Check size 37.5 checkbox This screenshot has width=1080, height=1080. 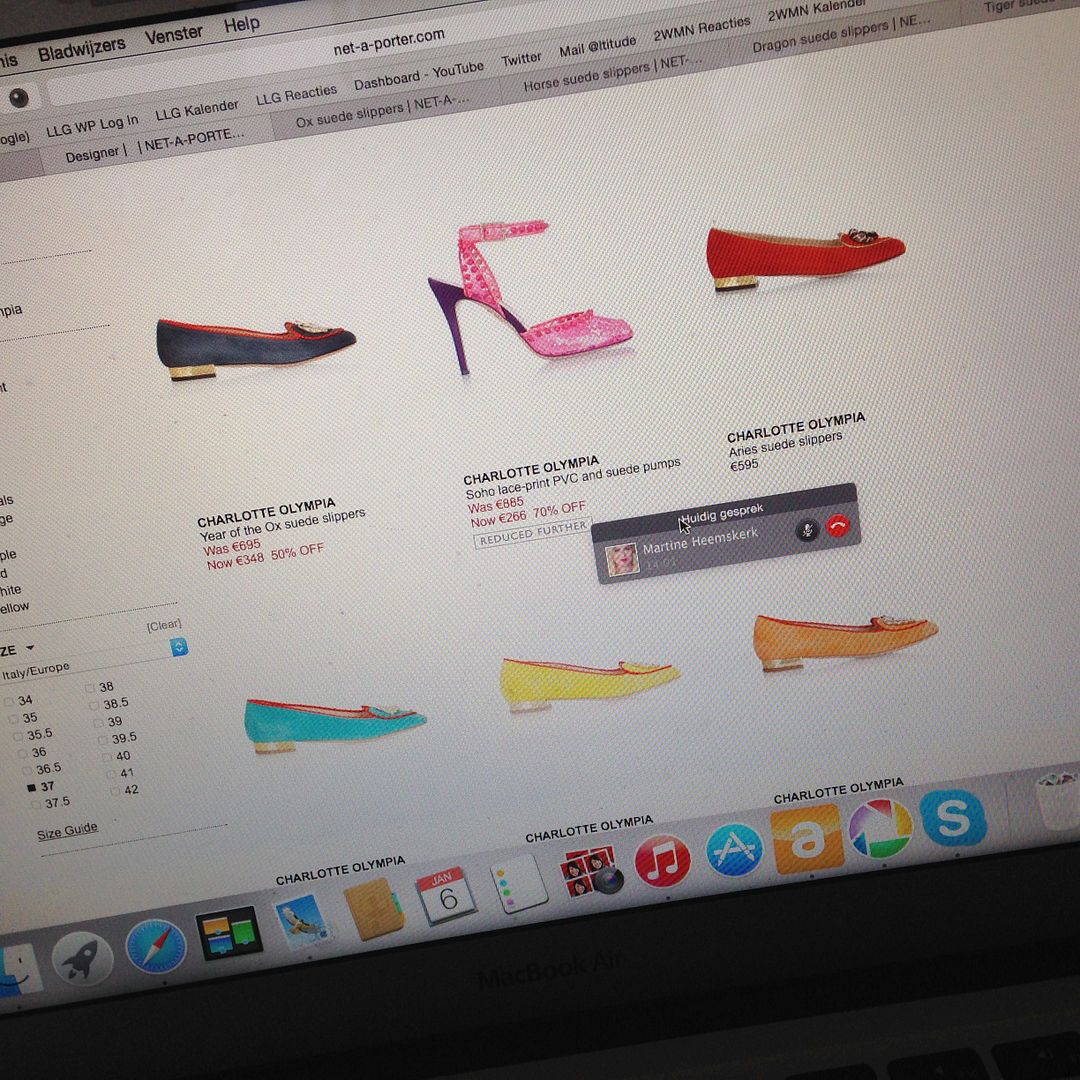[36, 804]
